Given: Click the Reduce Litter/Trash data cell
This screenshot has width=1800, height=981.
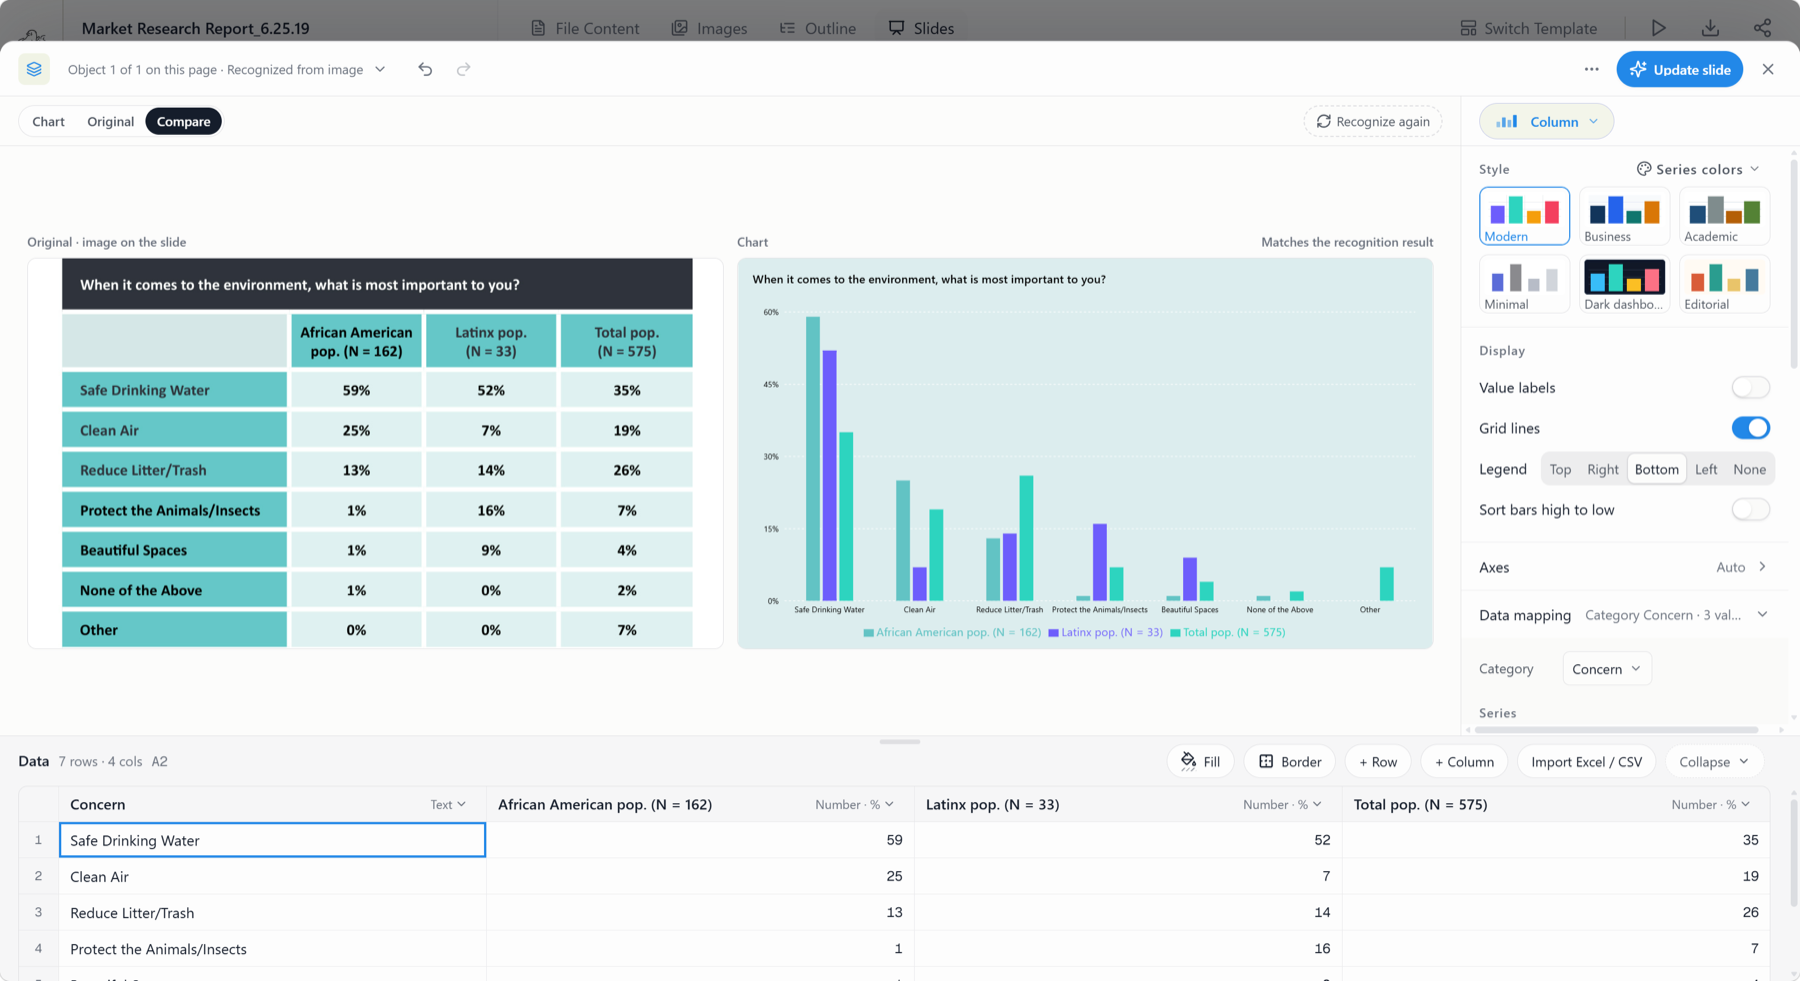Looking at the screenshot, I should pos(272,912).
